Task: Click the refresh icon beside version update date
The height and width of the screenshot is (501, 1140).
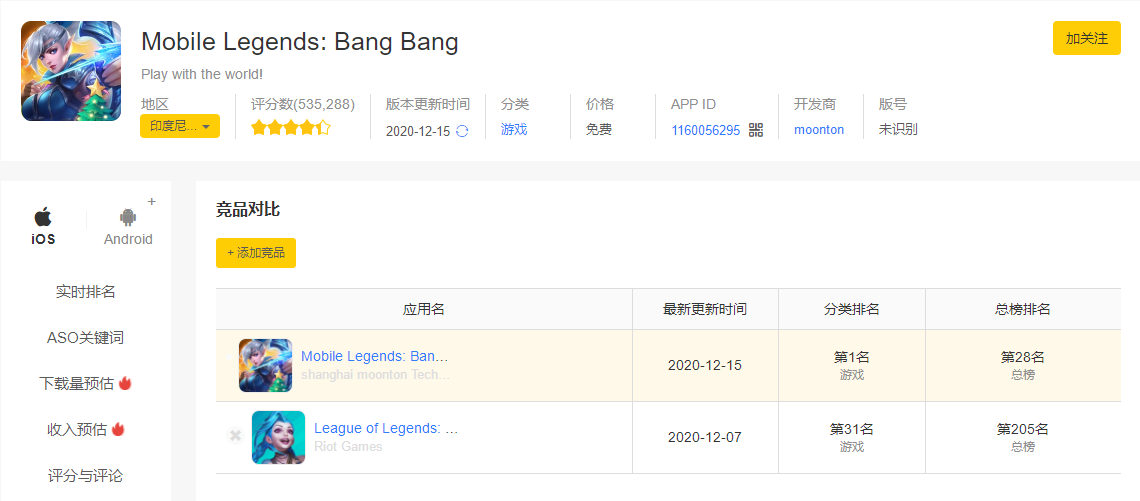Action: point(462,131)
